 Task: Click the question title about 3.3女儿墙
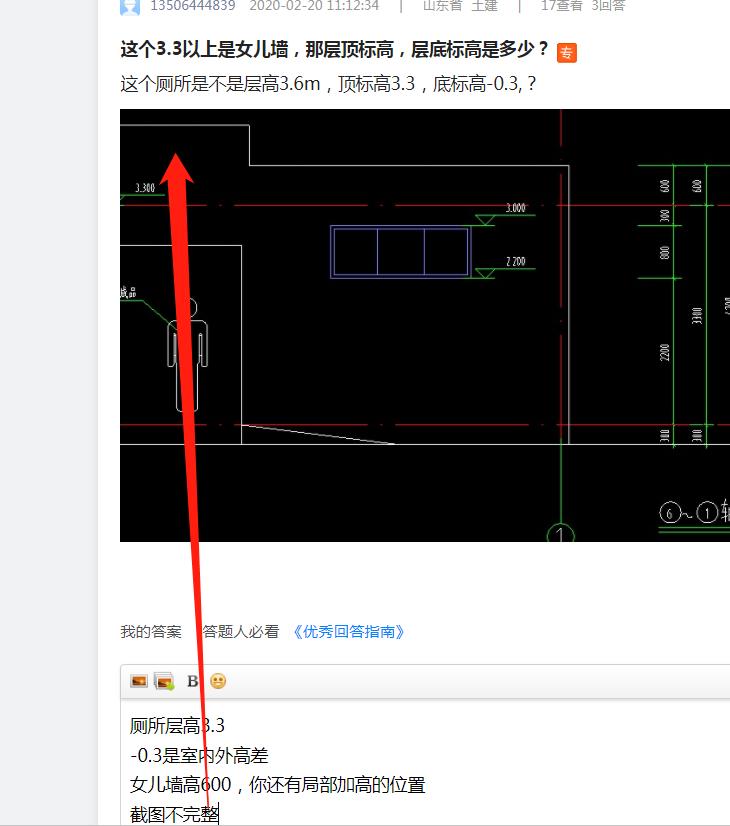pyautogui.click(x=334, y=50)
